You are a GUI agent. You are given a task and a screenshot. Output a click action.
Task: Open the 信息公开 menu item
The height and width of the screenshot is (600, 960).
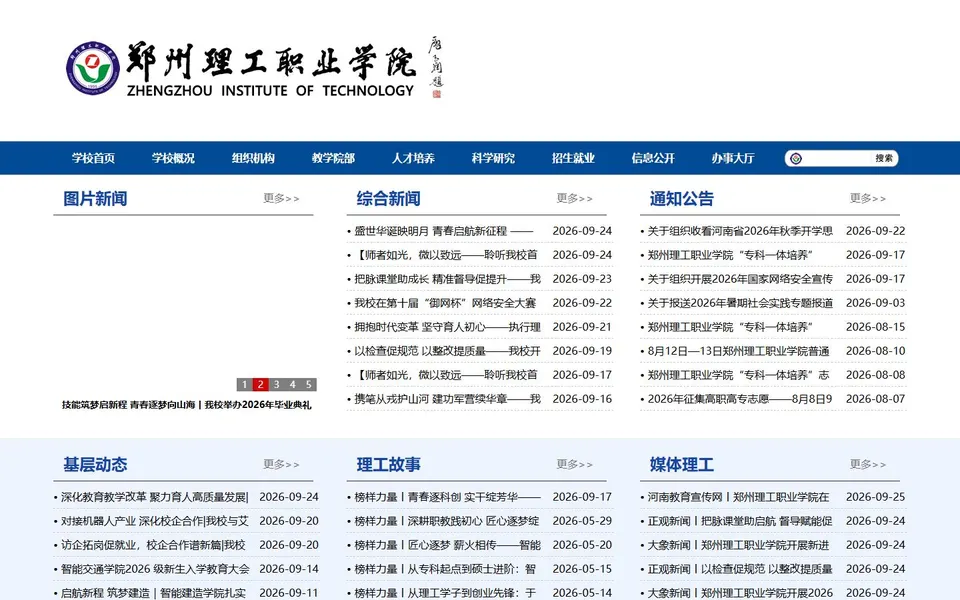click(653, 158)
